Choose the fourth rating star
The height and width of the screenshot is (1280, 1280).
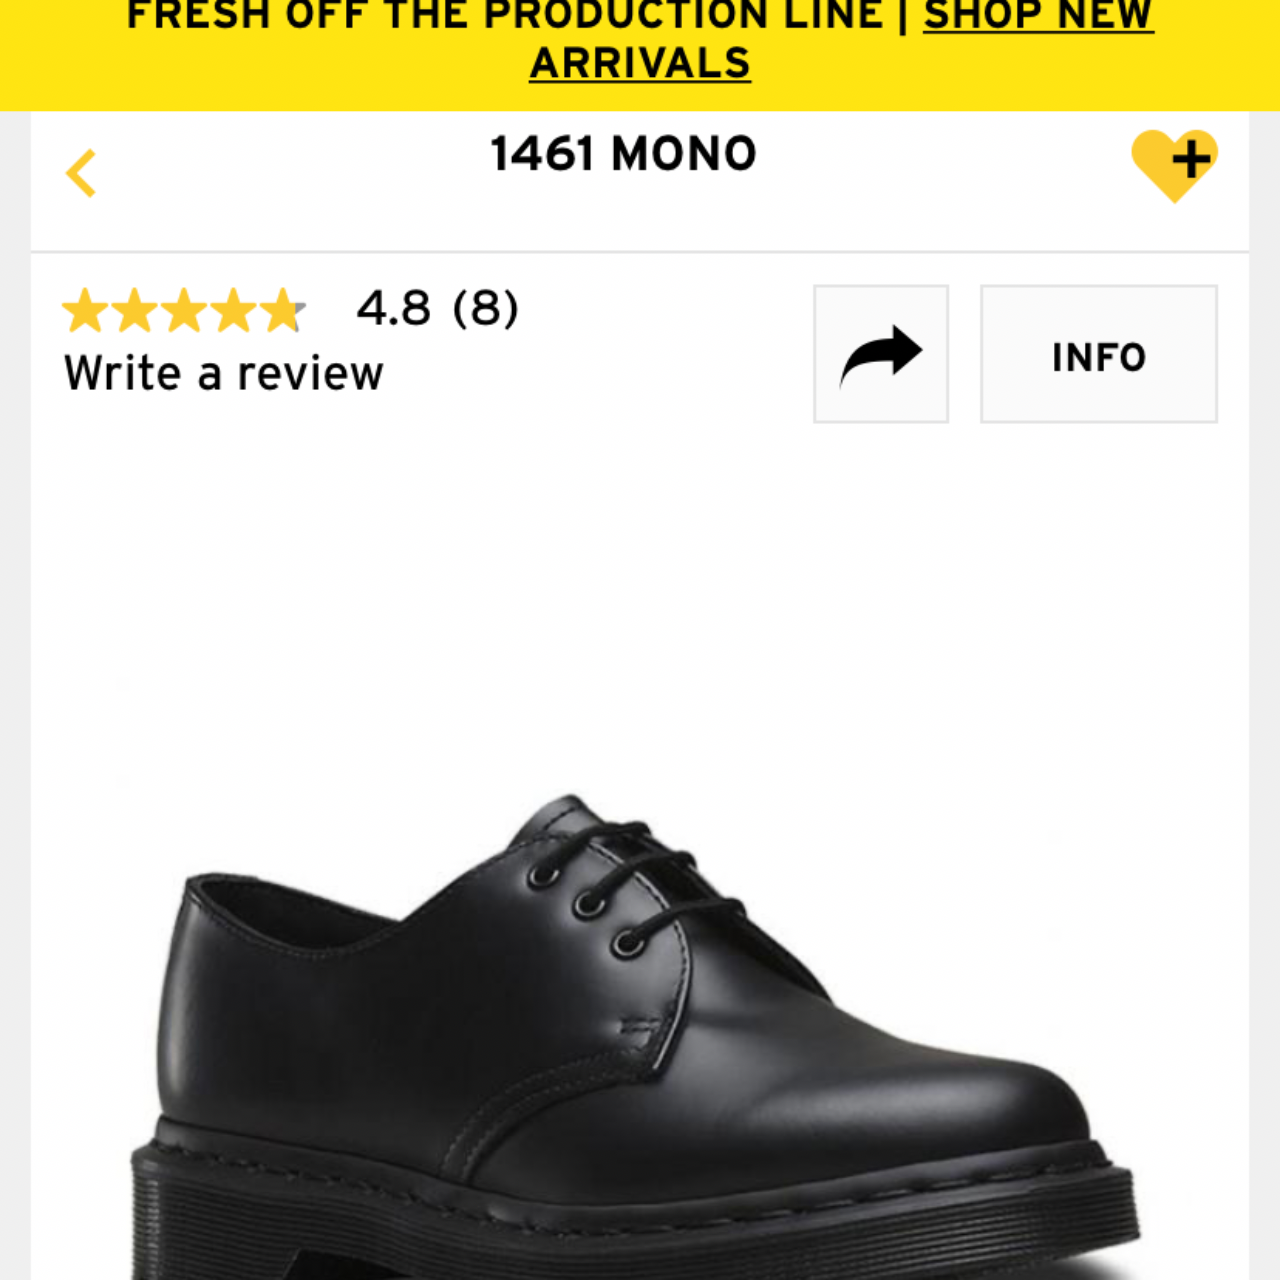(x=233, y=310)
